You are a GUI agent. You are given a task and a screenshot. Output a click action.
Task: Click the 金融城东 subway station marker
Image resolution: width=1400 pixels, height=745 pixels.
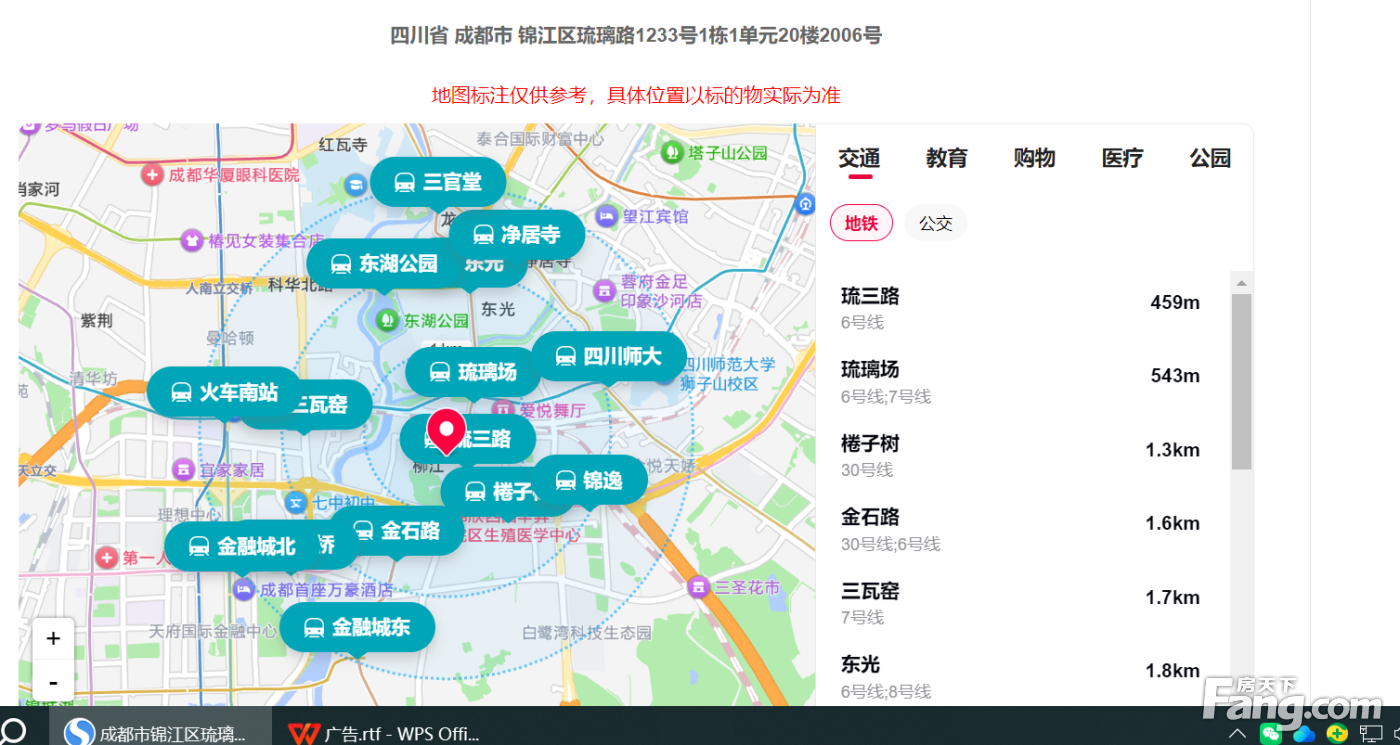(x=357, y=628)
